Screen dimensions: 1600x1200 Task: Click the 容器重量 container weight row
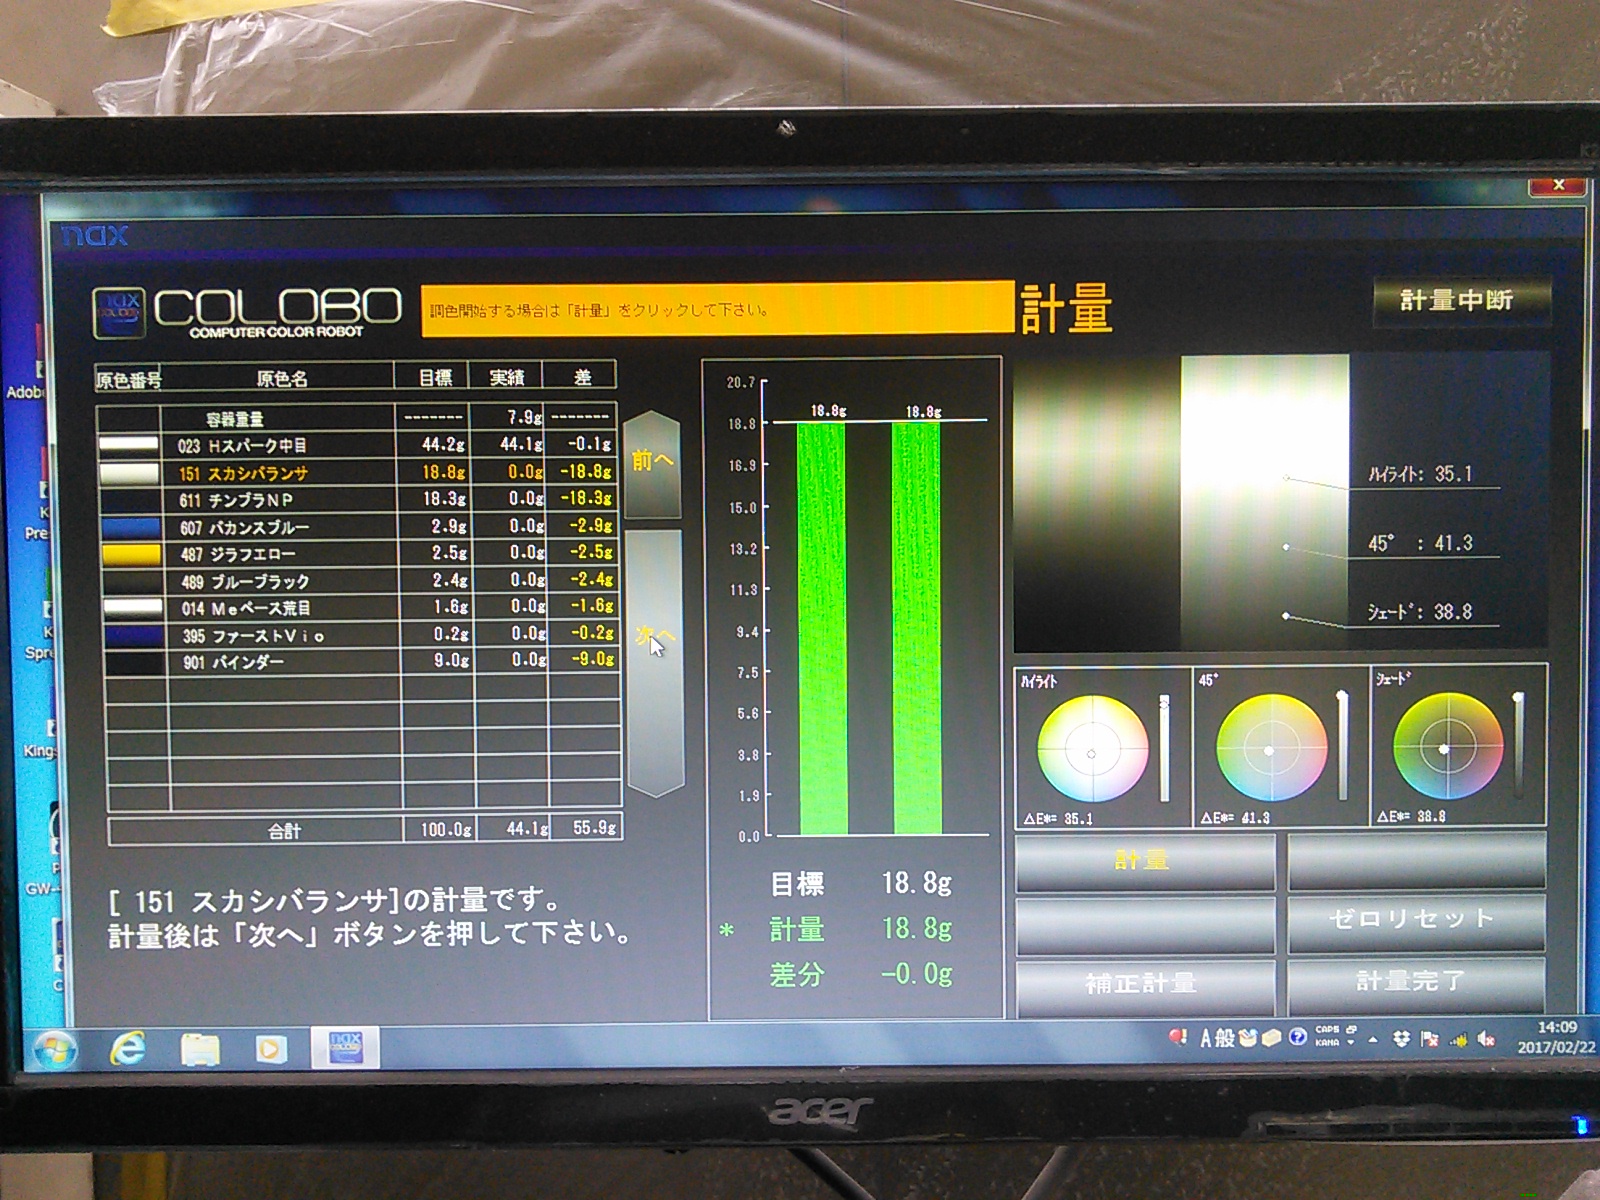point(358,418)
